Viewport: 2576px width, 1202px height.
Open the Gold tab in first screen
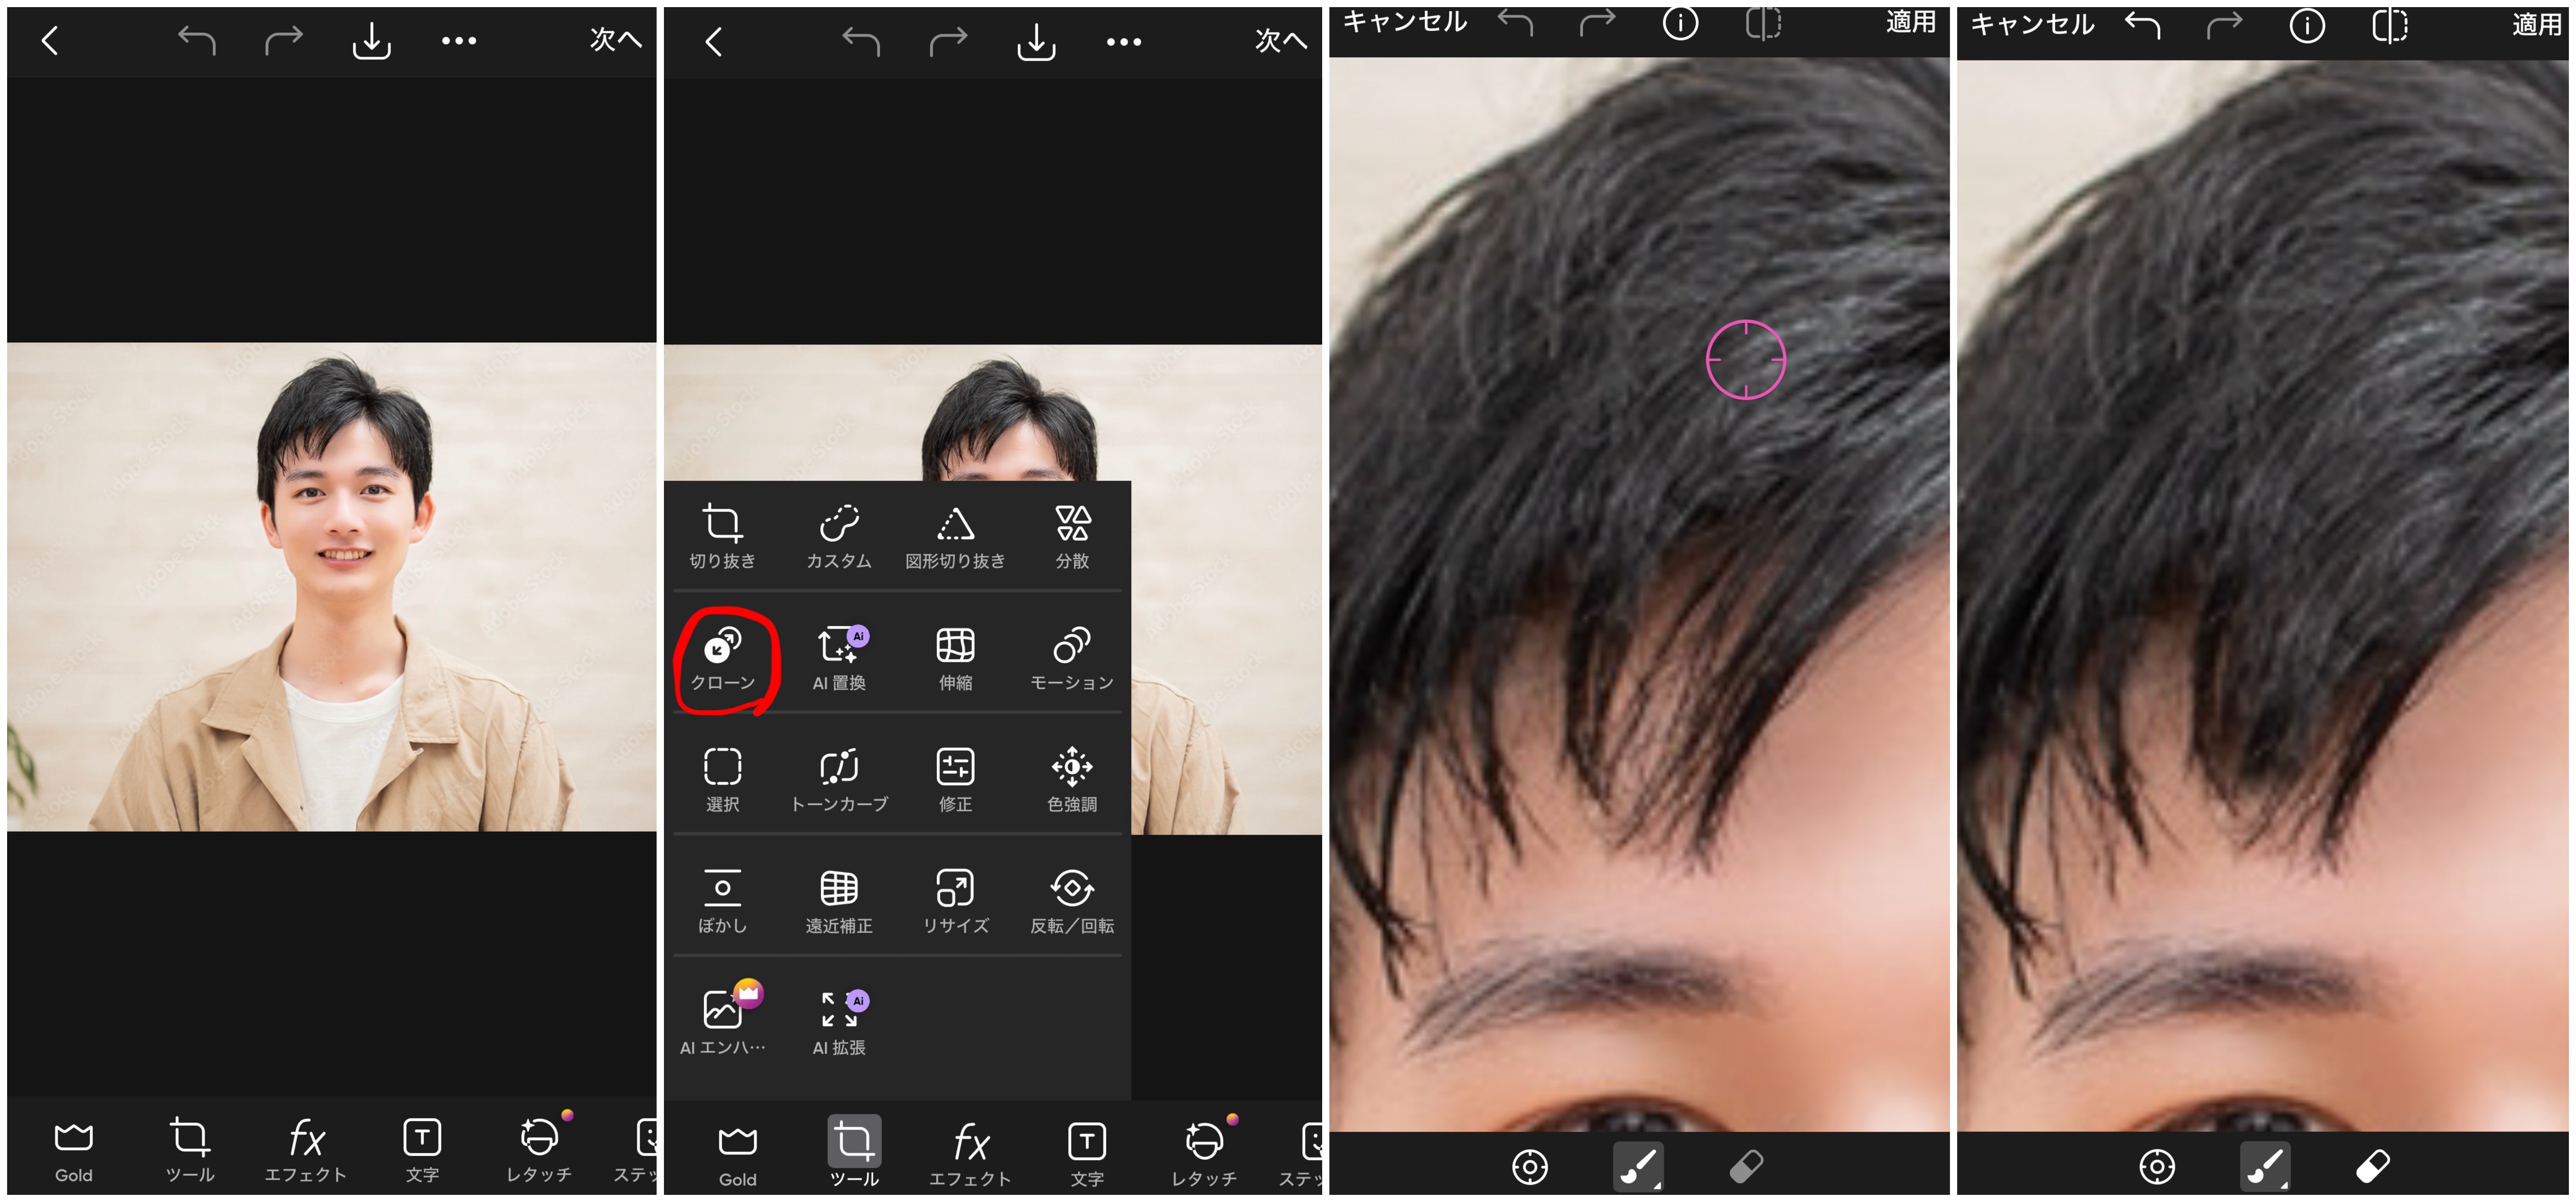tap(74, 1151)
